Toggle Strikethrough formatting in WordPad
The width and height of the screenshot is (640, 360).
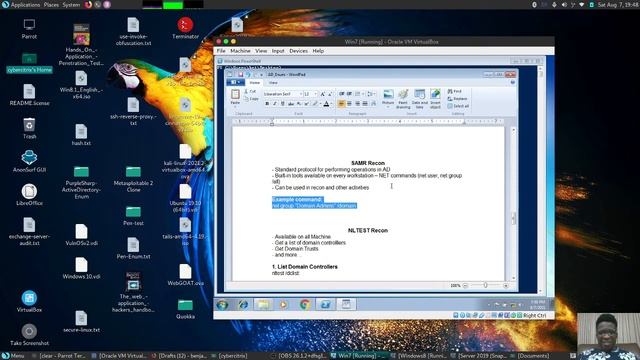click(291, 104)
